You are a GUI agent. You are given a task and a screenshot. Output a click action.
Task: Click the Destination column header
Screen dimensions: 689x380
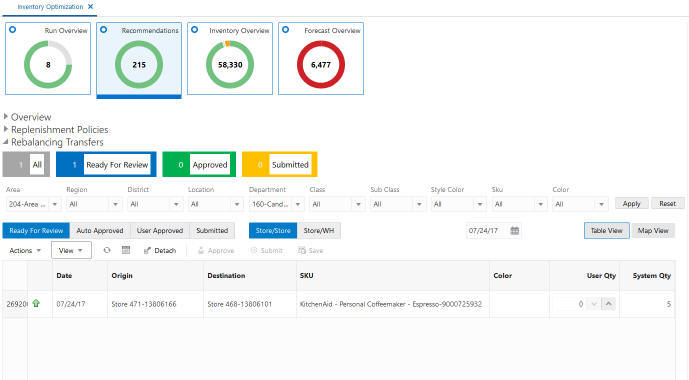point(250,276)
